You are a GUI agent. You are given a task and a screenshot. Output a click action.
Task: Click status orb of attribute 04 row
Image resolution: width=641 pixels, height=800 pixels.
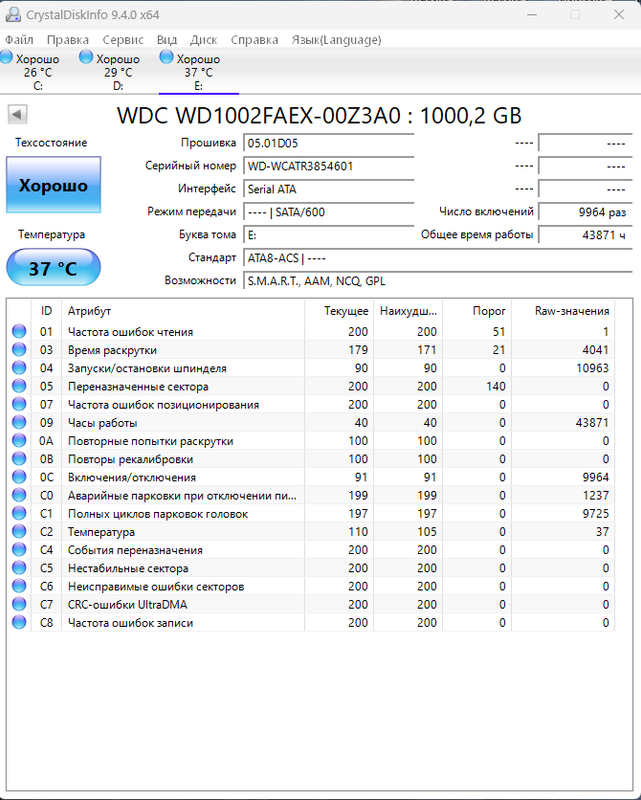click(x=19, y=368)
